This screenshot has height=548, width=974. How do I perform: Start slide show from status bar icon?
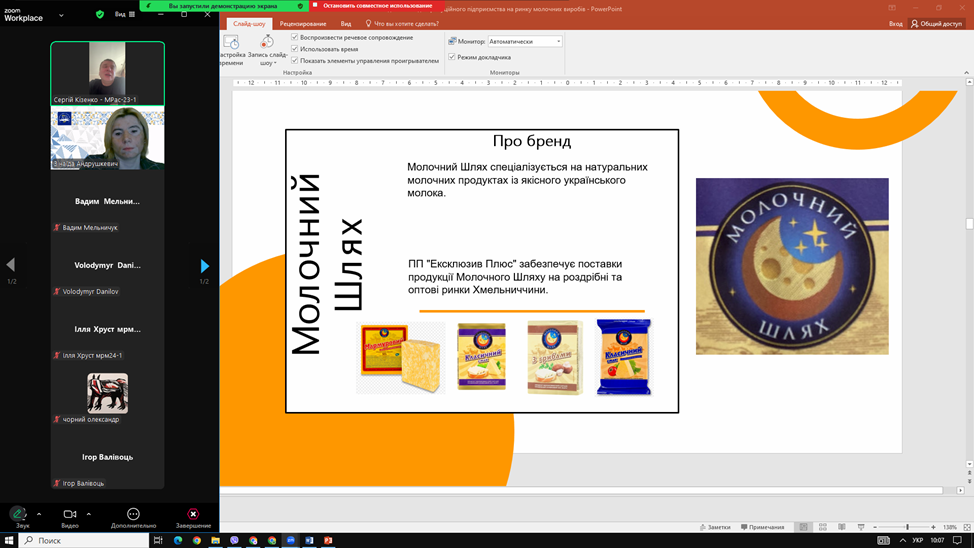[x=861, y=527]
